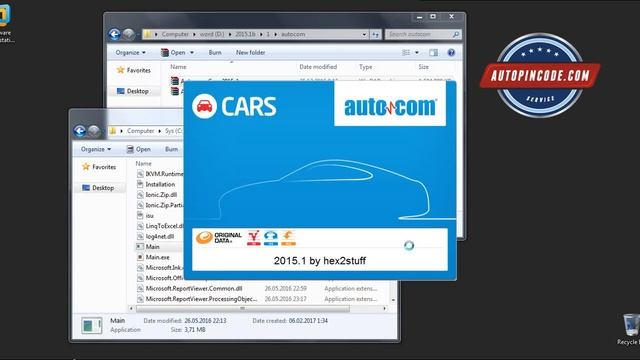Create a New folder in autocom window
The width and height of the screenshot is (640, 360).
250,53
